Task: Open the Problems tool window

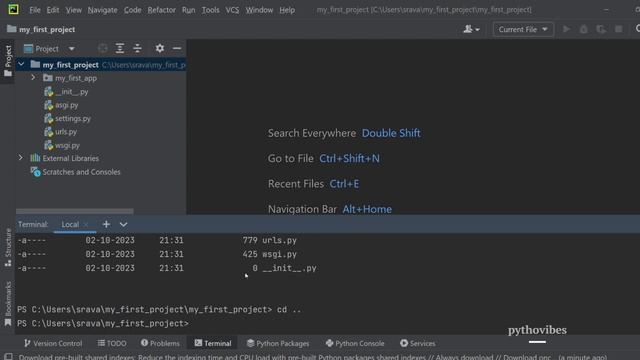Action: [x=160, y=343]
